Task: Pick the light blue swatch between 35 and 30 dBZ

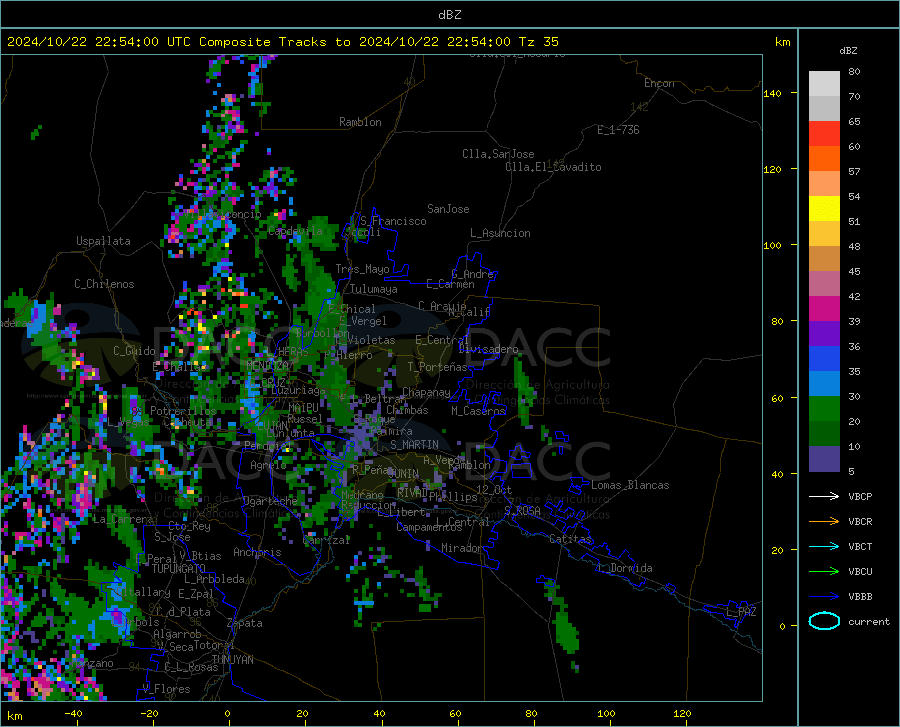Action: click(x=824, y=384)
